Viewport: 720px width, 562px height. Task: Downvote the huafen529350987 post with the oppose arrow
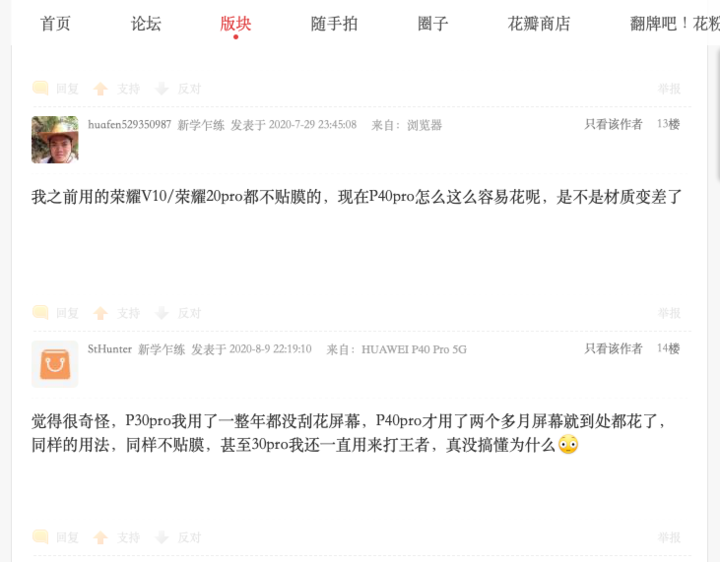(162, 313)
